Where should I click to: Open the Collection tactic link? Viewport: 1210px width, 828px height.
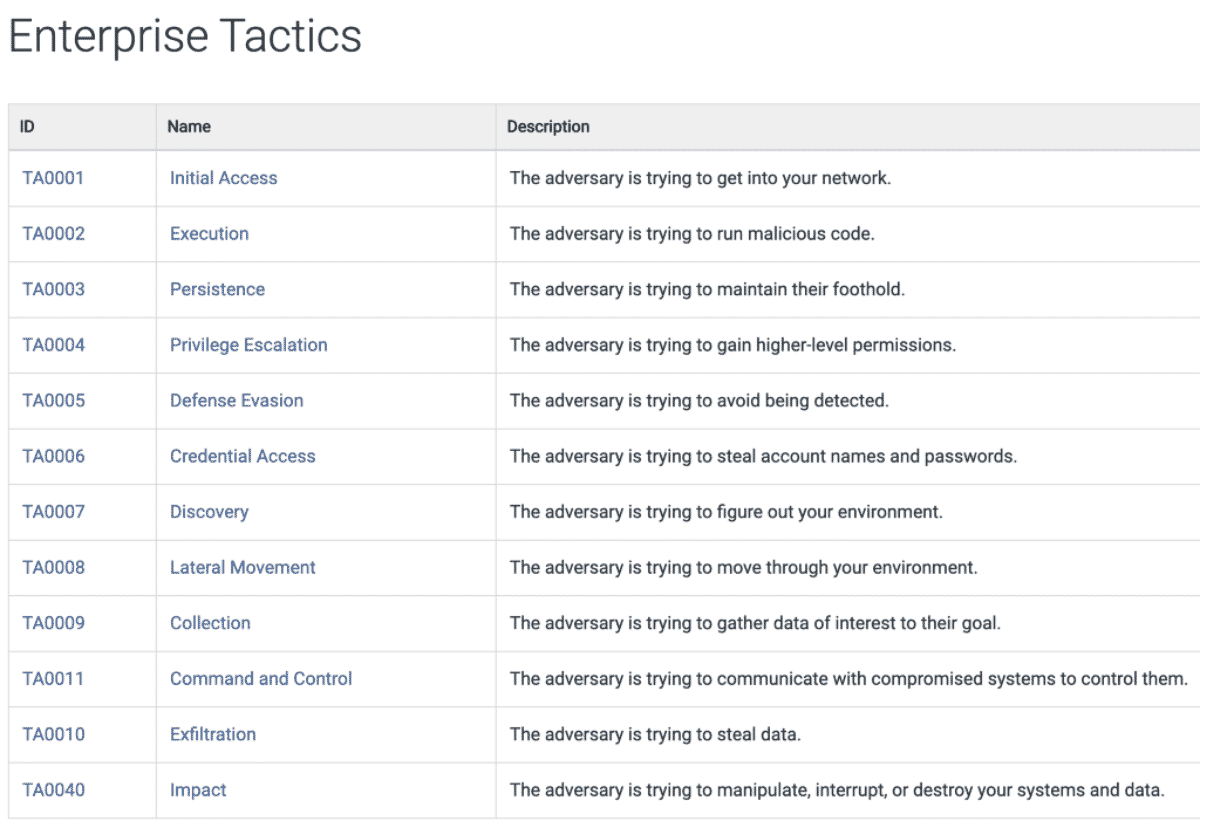210,623
